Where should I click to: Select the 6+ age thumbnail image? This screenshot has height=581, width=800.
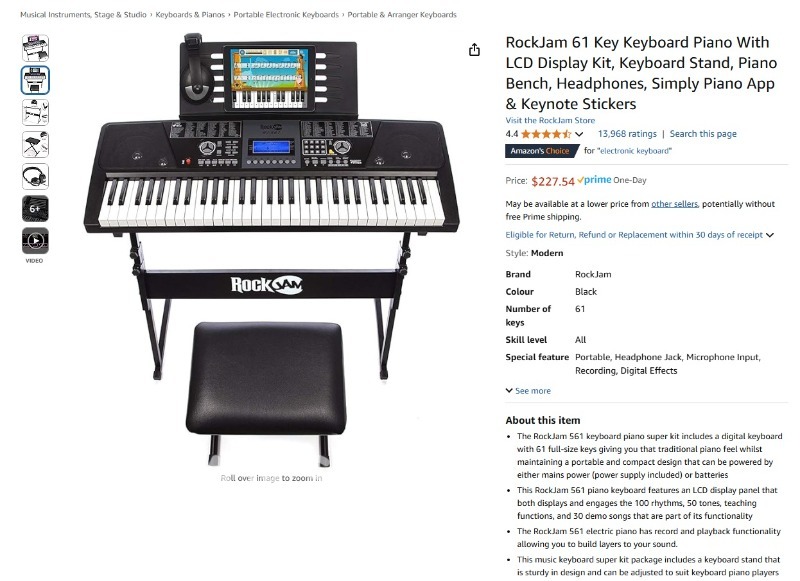tap(35, 209)
